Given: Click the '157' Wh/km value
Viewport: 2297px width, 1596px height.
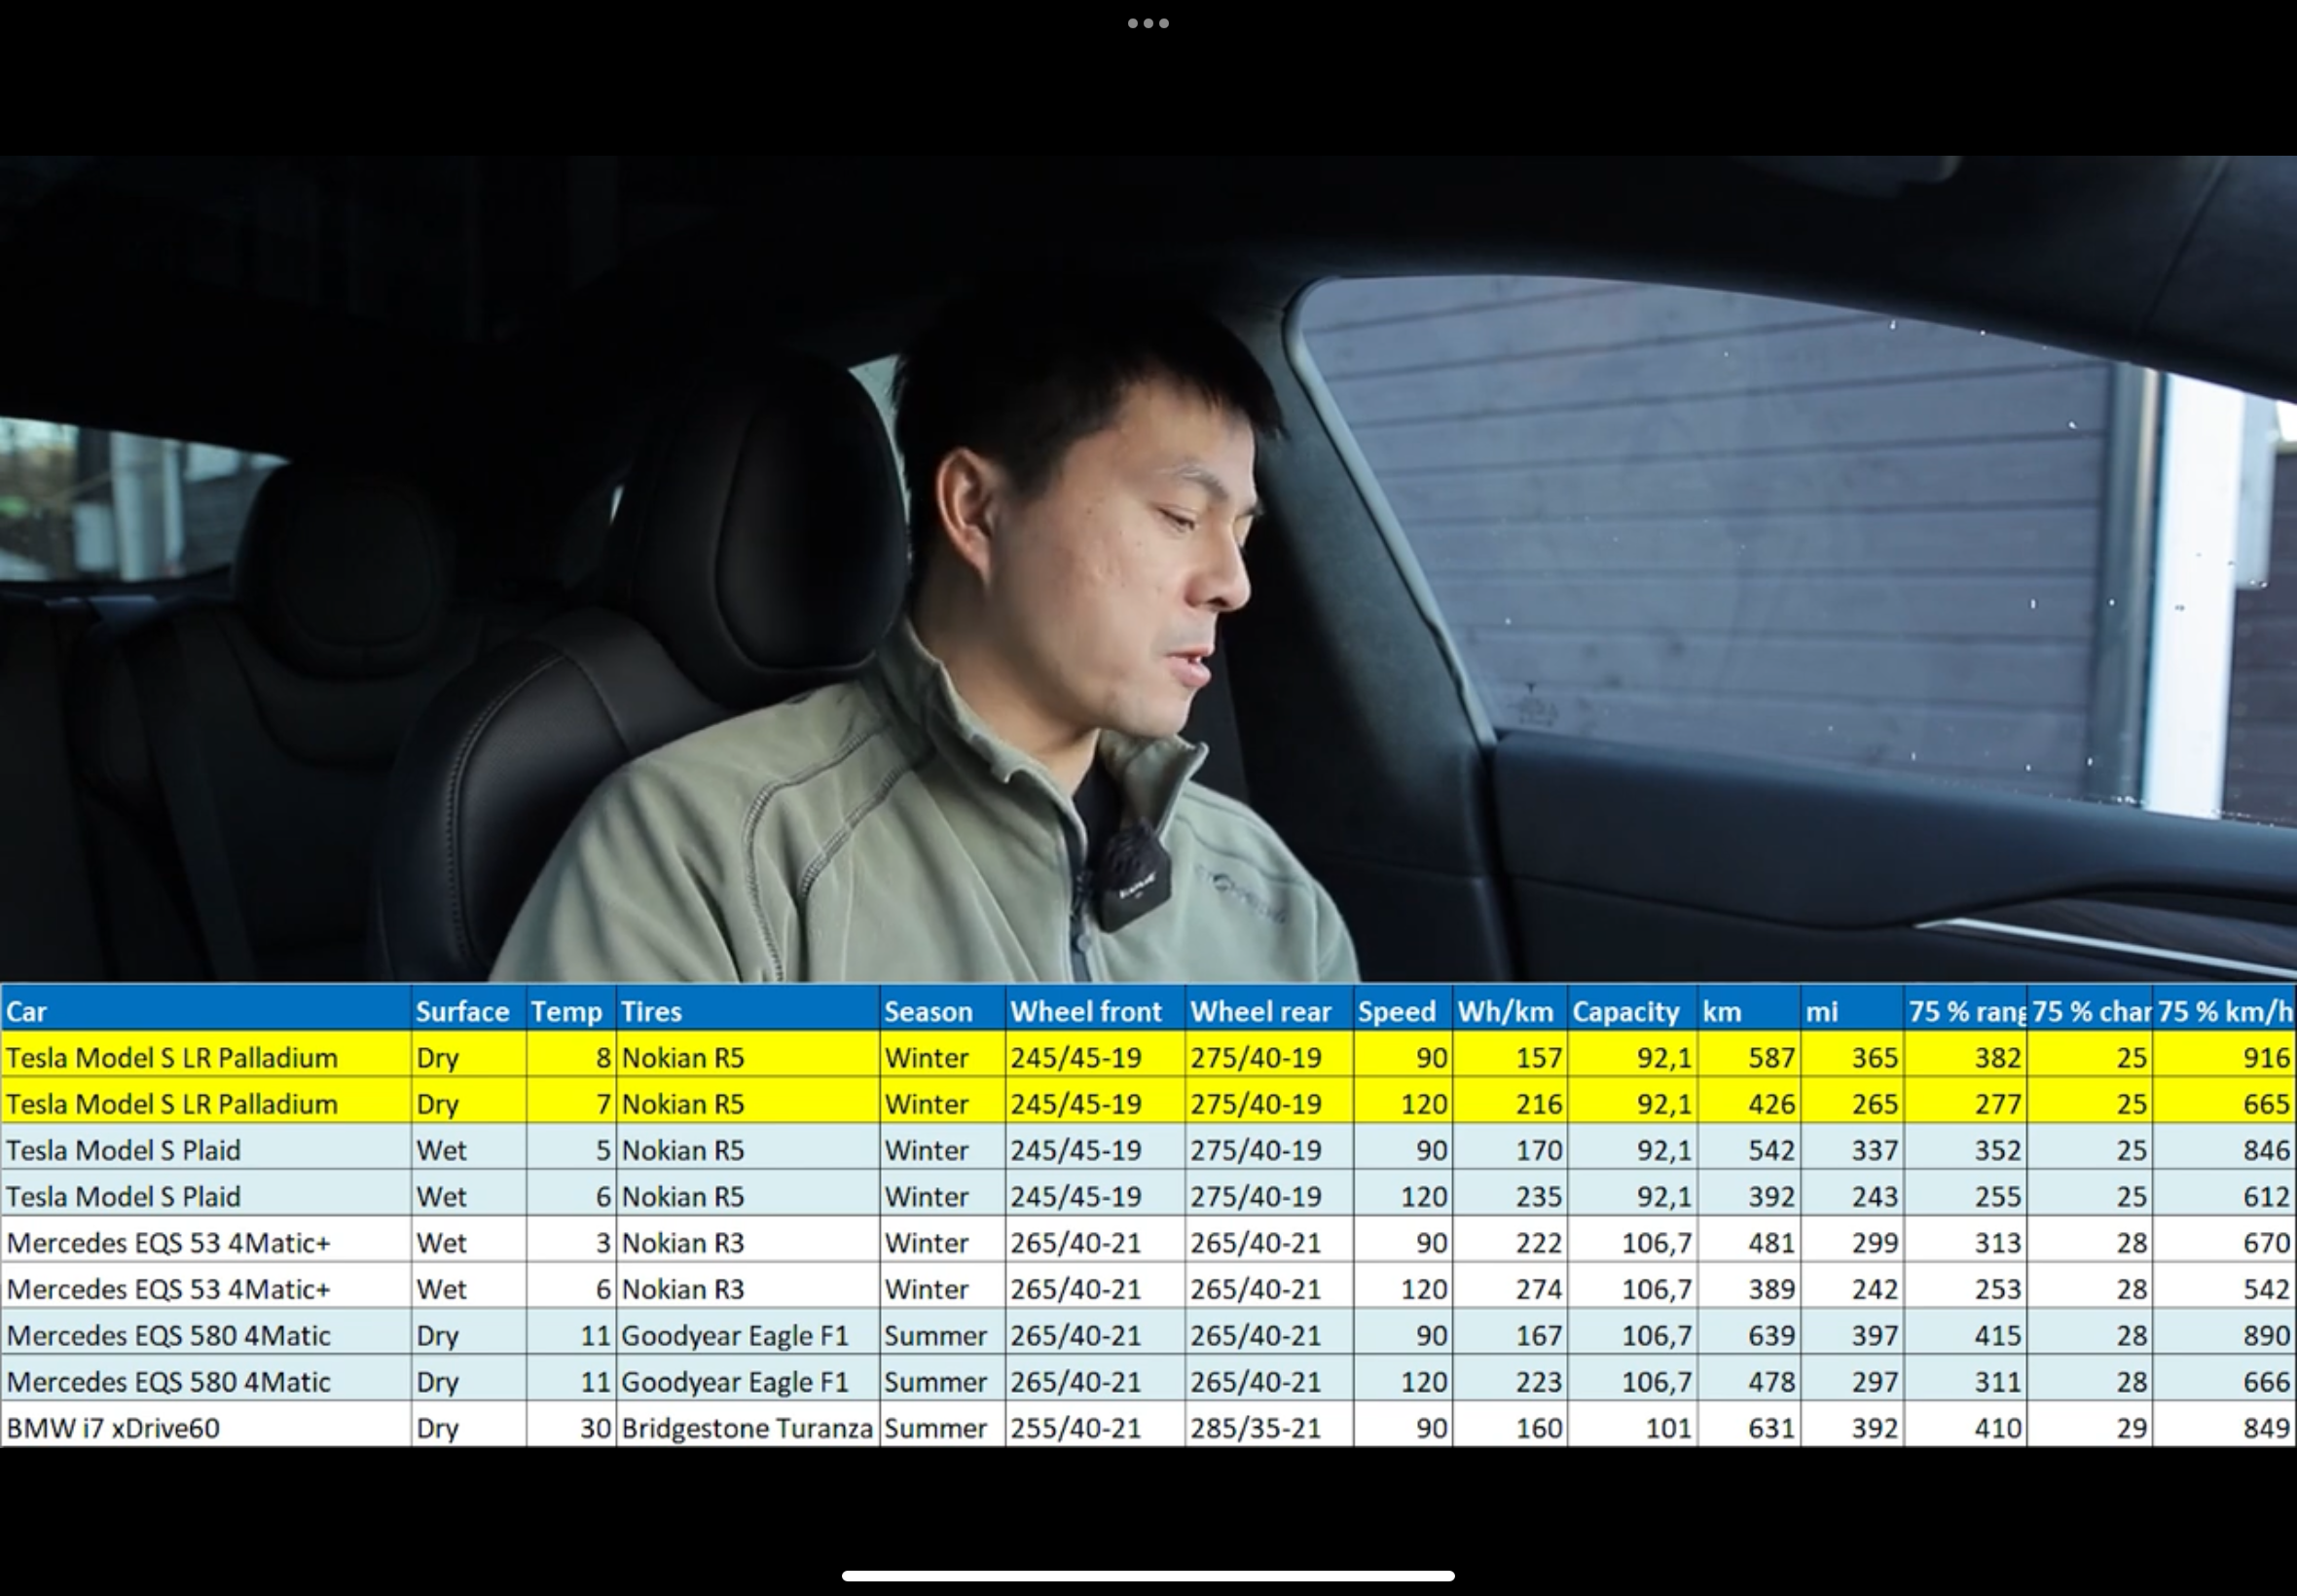Looking at the screenshot, I should point(1510,1056).
